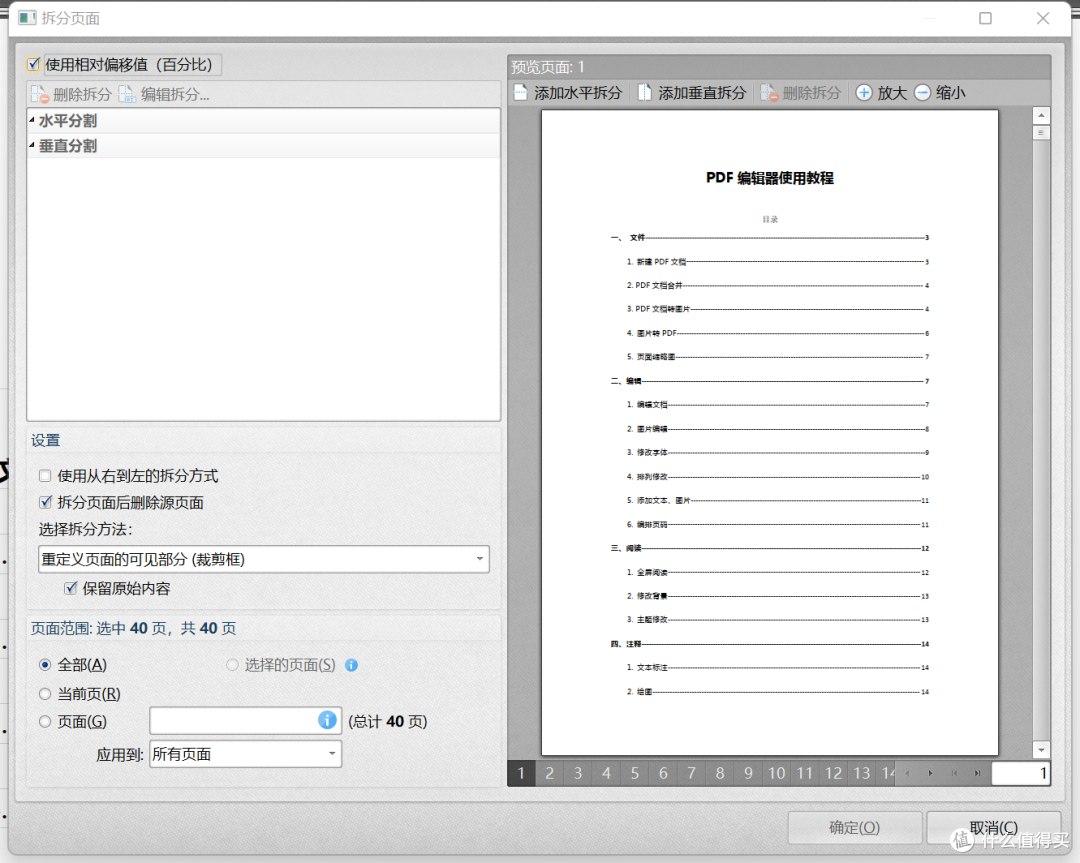Image resolution: width=1080 pixels, height=863 pixels.
Task: Enable 使用从右到左的拆分方式 checkbox
Action: click(x=45, y=475)
